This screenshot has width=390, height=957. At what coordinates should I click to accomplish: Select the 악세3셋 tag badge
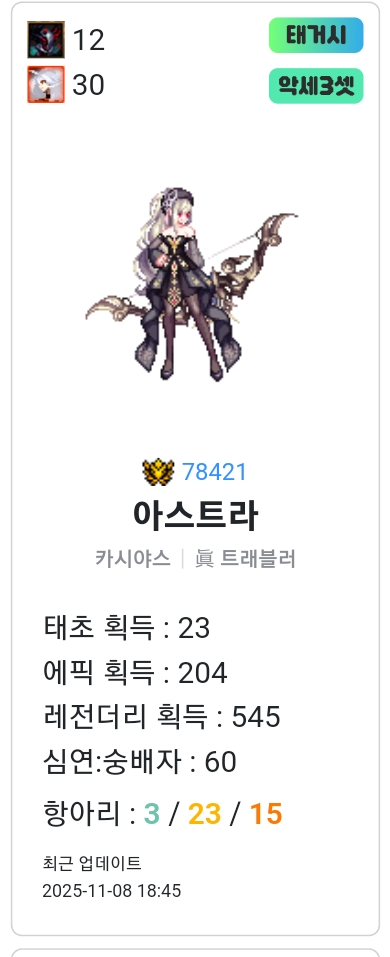click(x=316, y=86)
